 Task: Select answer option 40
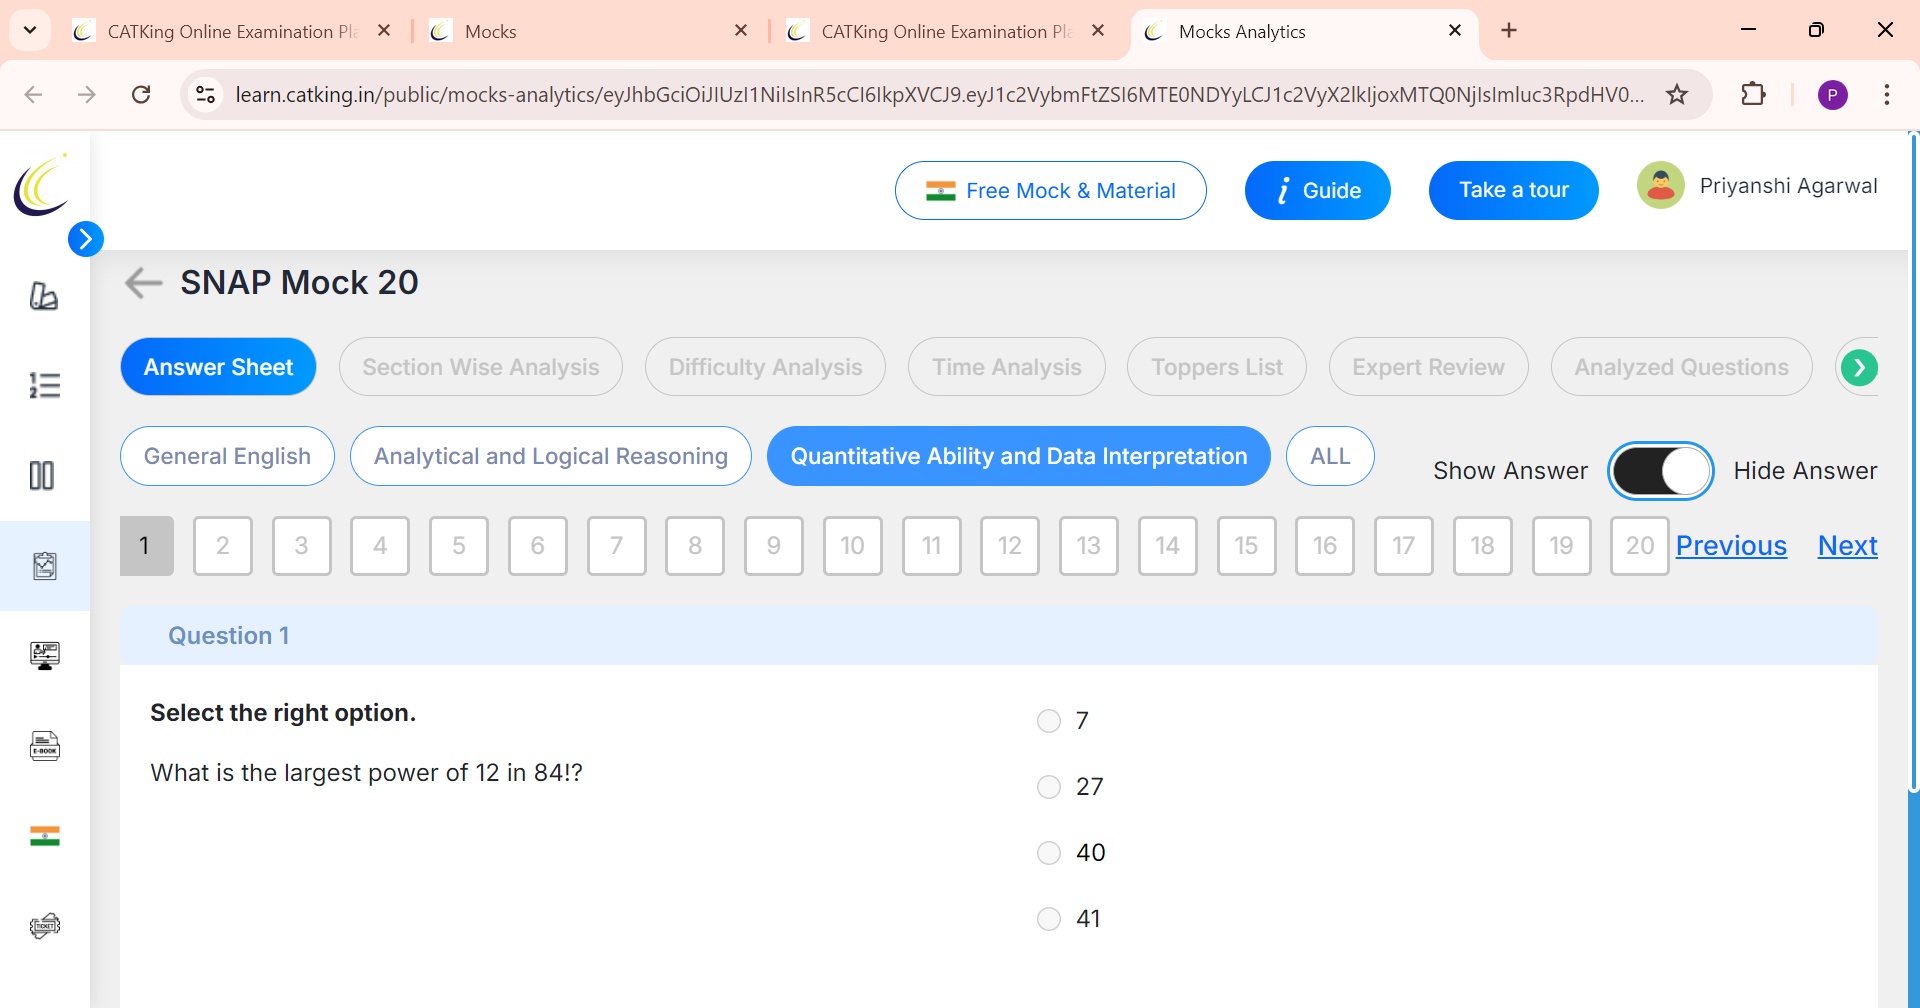pyautogui.click(x=1049, y=853)
